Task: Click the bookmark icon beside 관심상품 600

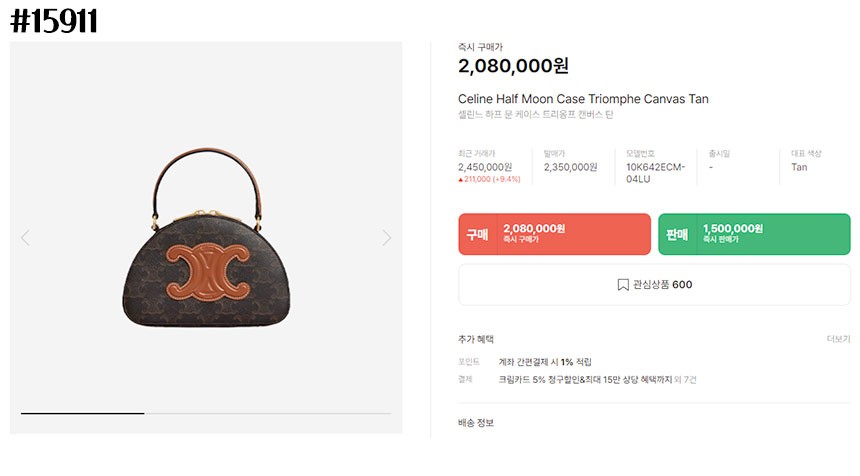Action: [623, 285]
